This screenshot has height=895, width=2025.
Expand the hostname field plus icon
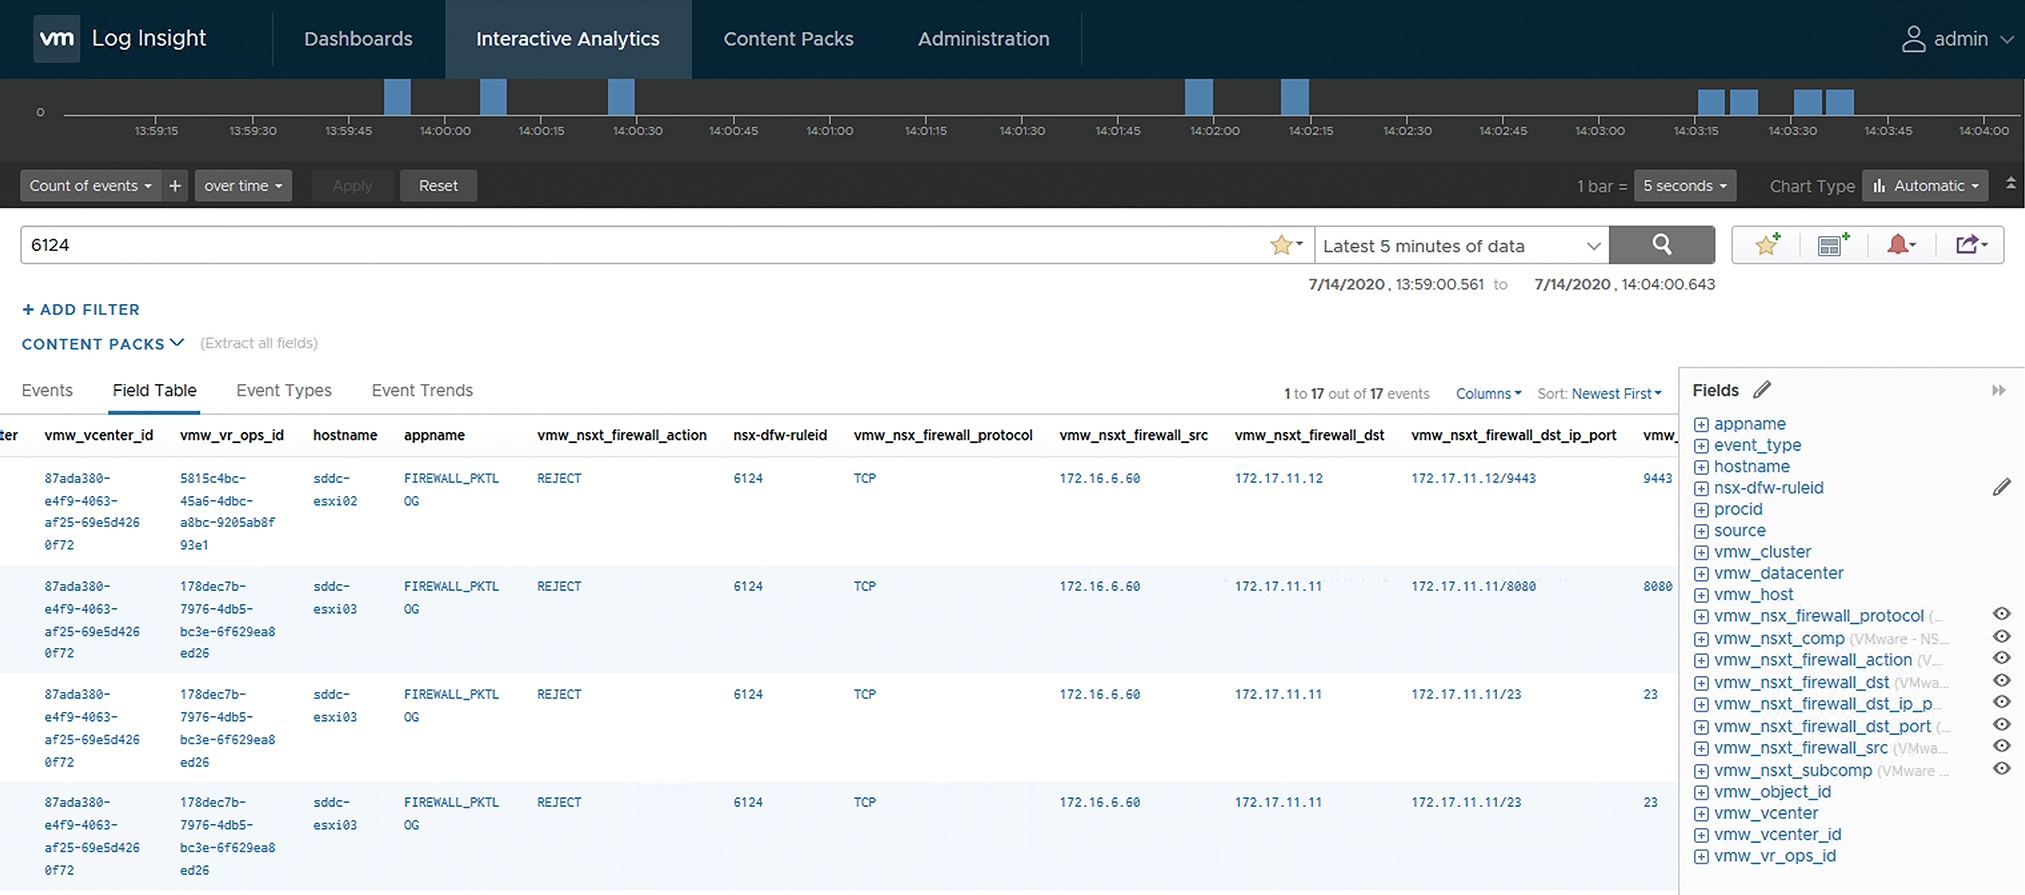1701,467
